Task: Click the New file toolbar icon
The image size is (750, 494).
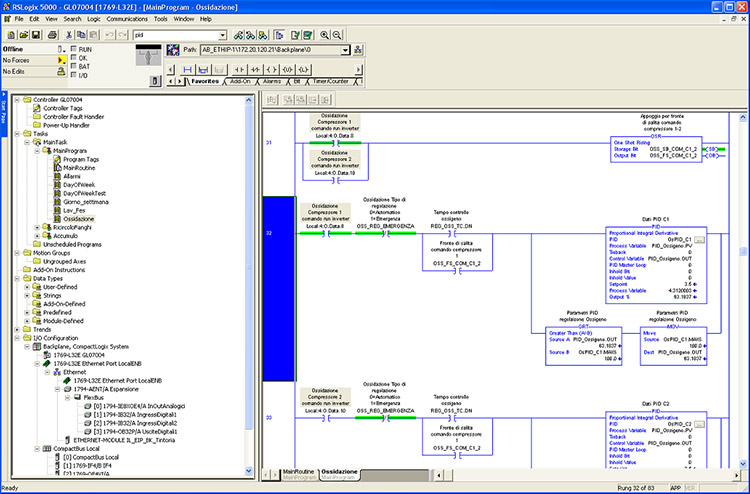Action: pyautogui.click(x=11, y=35)
